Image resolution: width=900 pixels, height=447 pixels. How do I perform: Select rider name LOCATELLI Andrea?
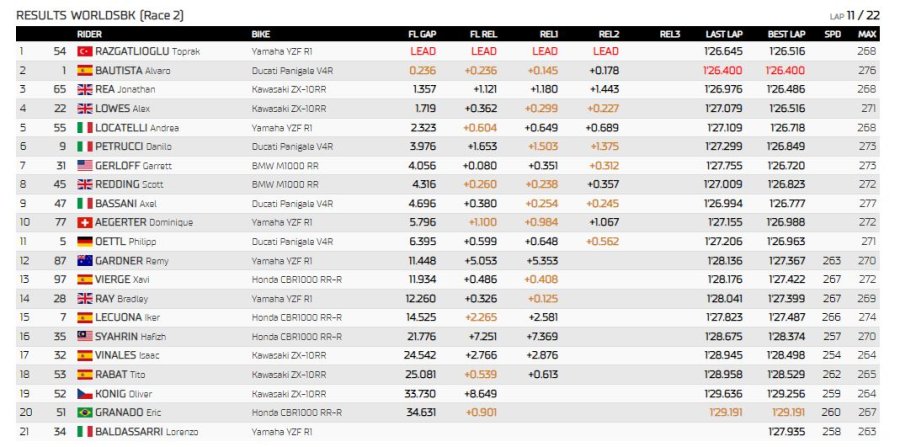(x=137, y=127)
